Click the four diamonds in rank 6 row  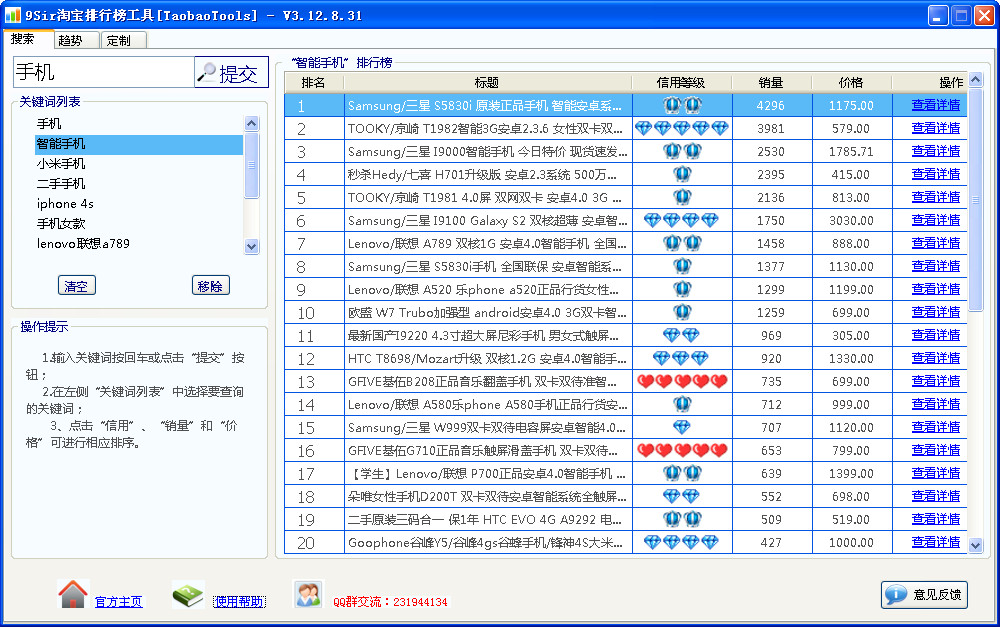[682, 220]
